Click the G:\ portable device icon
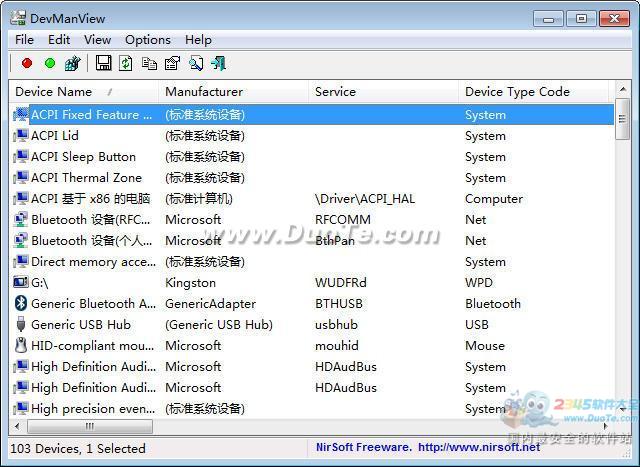The width and height of the screenshot is (640, 467). tap(21, 282)
